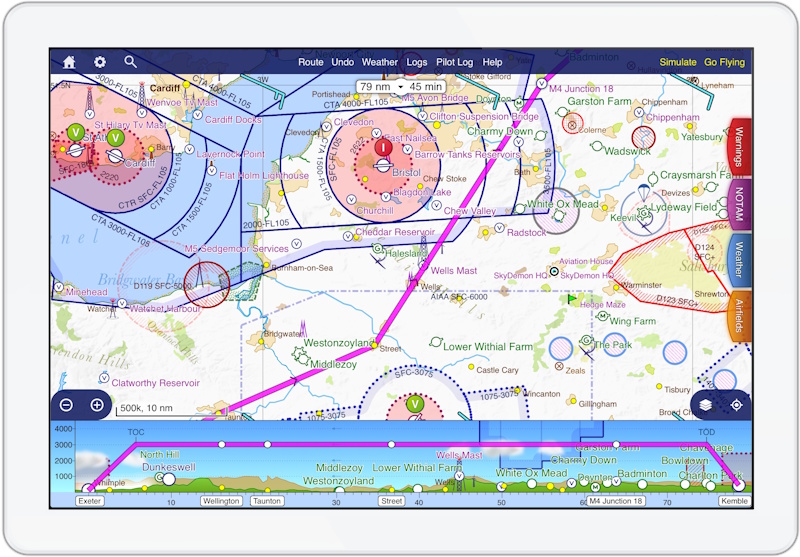This screenshot has width=800, height=557.
Task: Tap the green V marker below Street
Action: coord(415,404)
